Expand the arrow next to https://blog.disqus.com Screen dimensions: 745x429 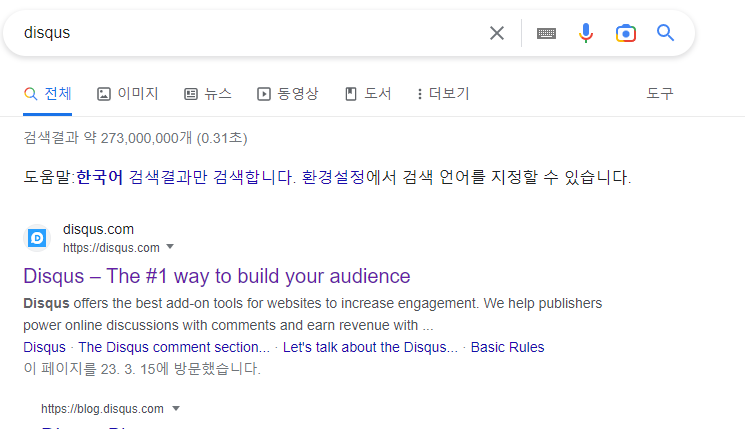point(176,409)
